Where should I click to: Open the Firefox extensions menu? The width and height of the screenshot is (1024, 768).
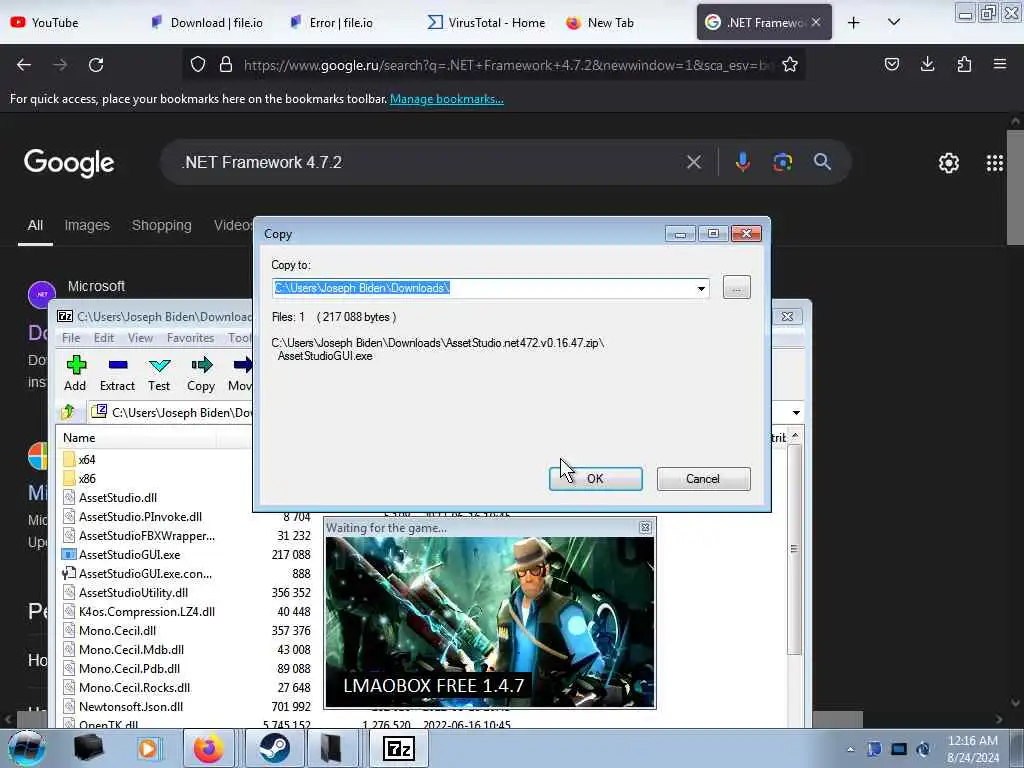click(964, 64)
